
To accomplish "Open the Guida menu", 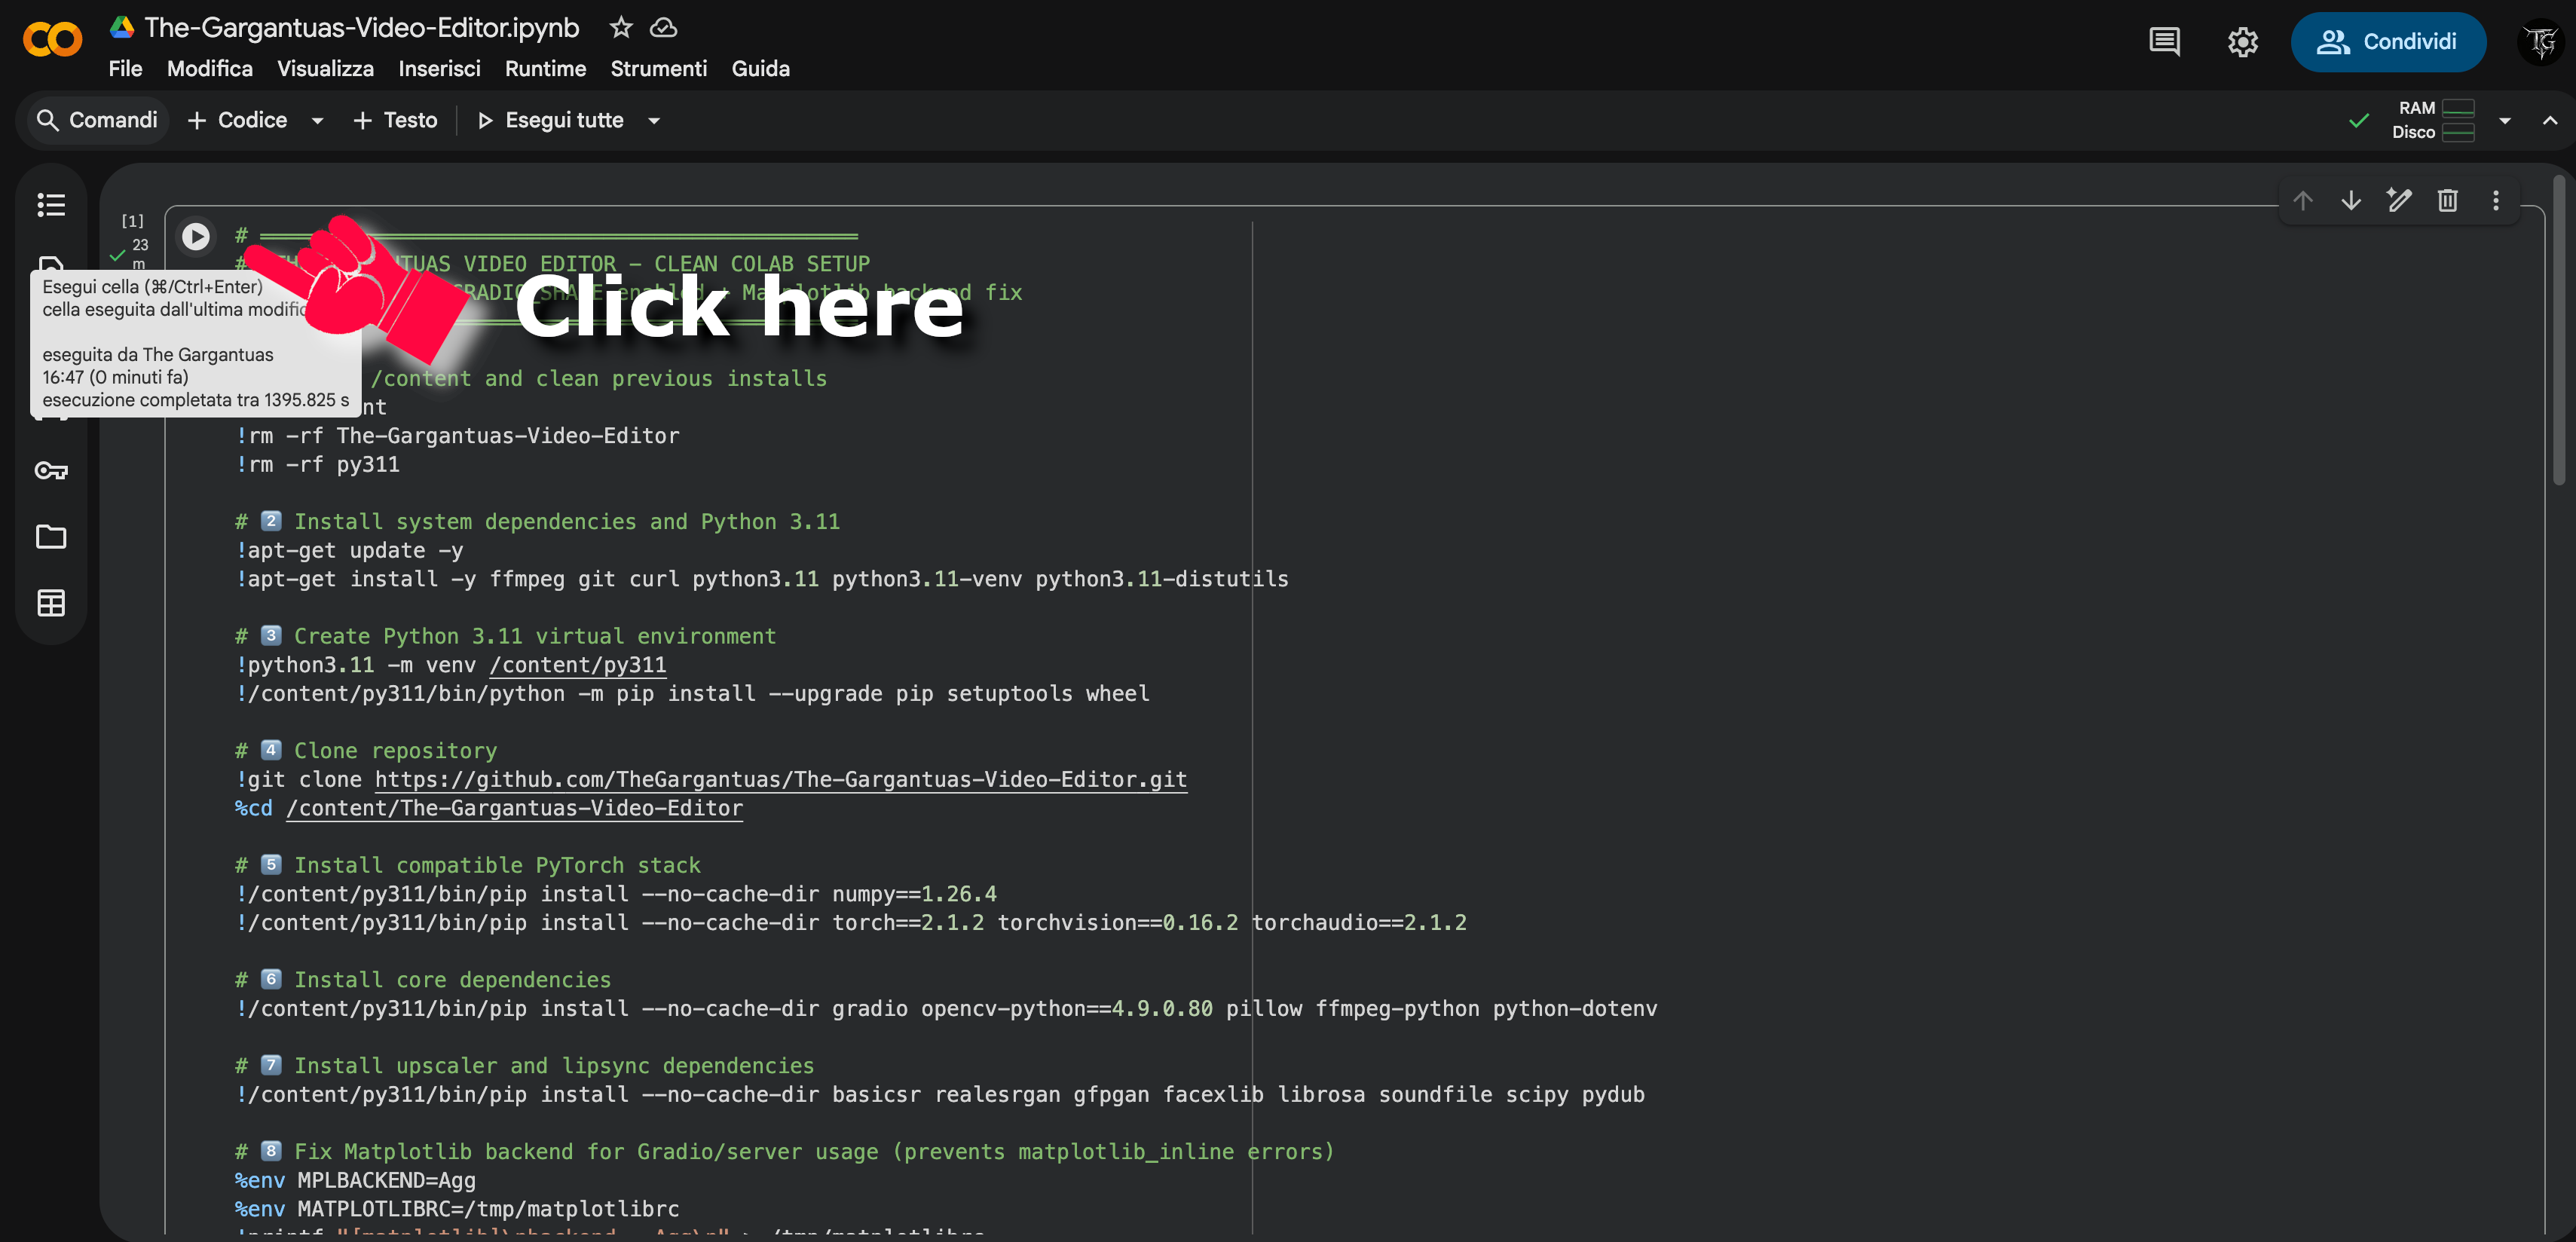I will [x=760, y=69].
